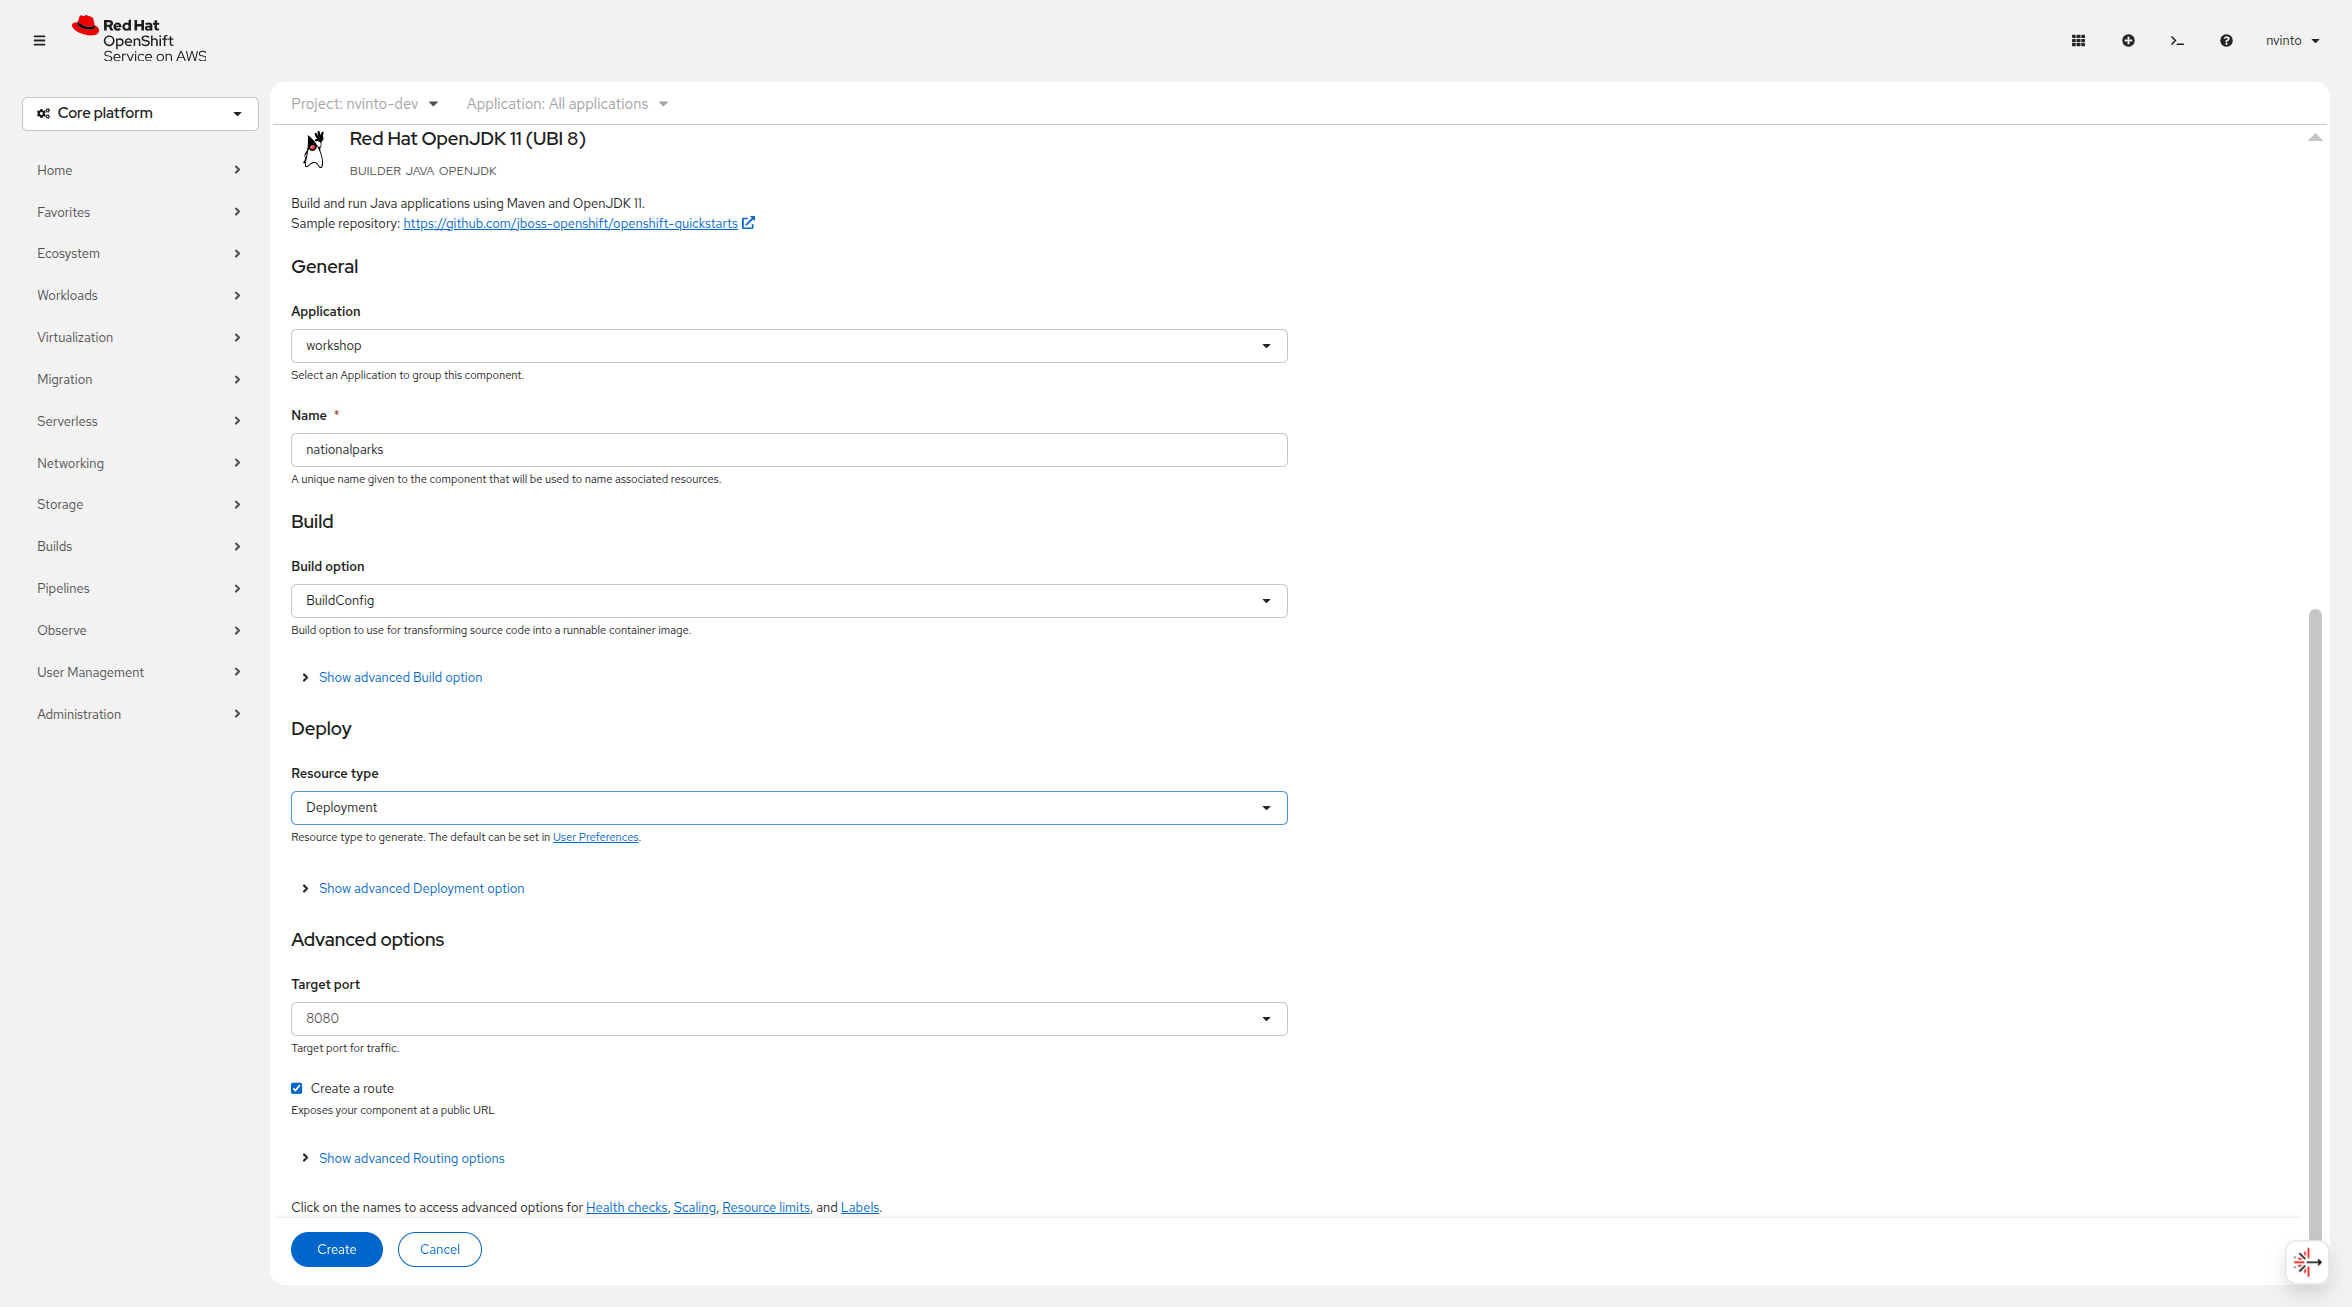Open the Labels advanced options
The height and width of the screenshot is (1307, 2352).
(860, 1208)
